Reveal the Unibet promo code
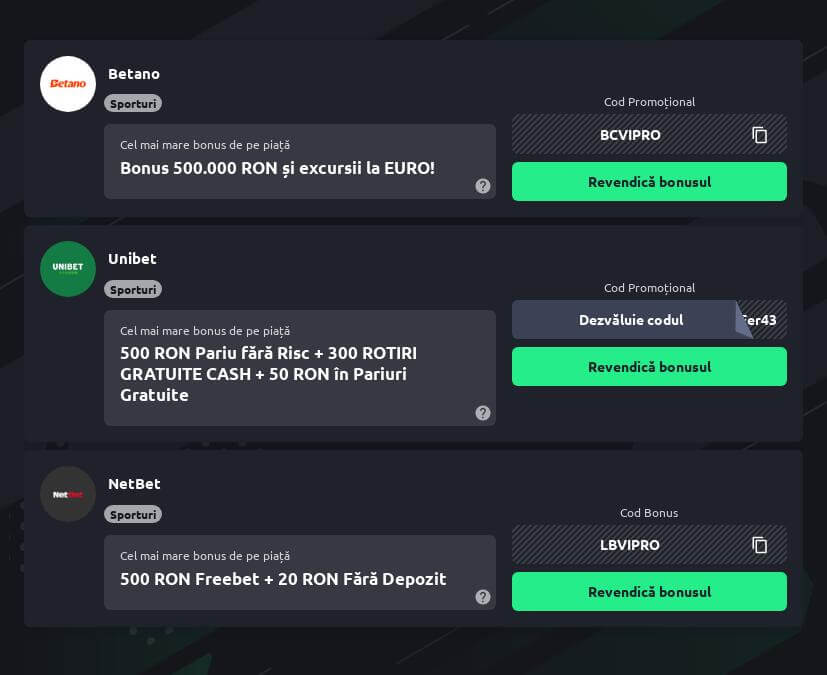 (631, 320)
